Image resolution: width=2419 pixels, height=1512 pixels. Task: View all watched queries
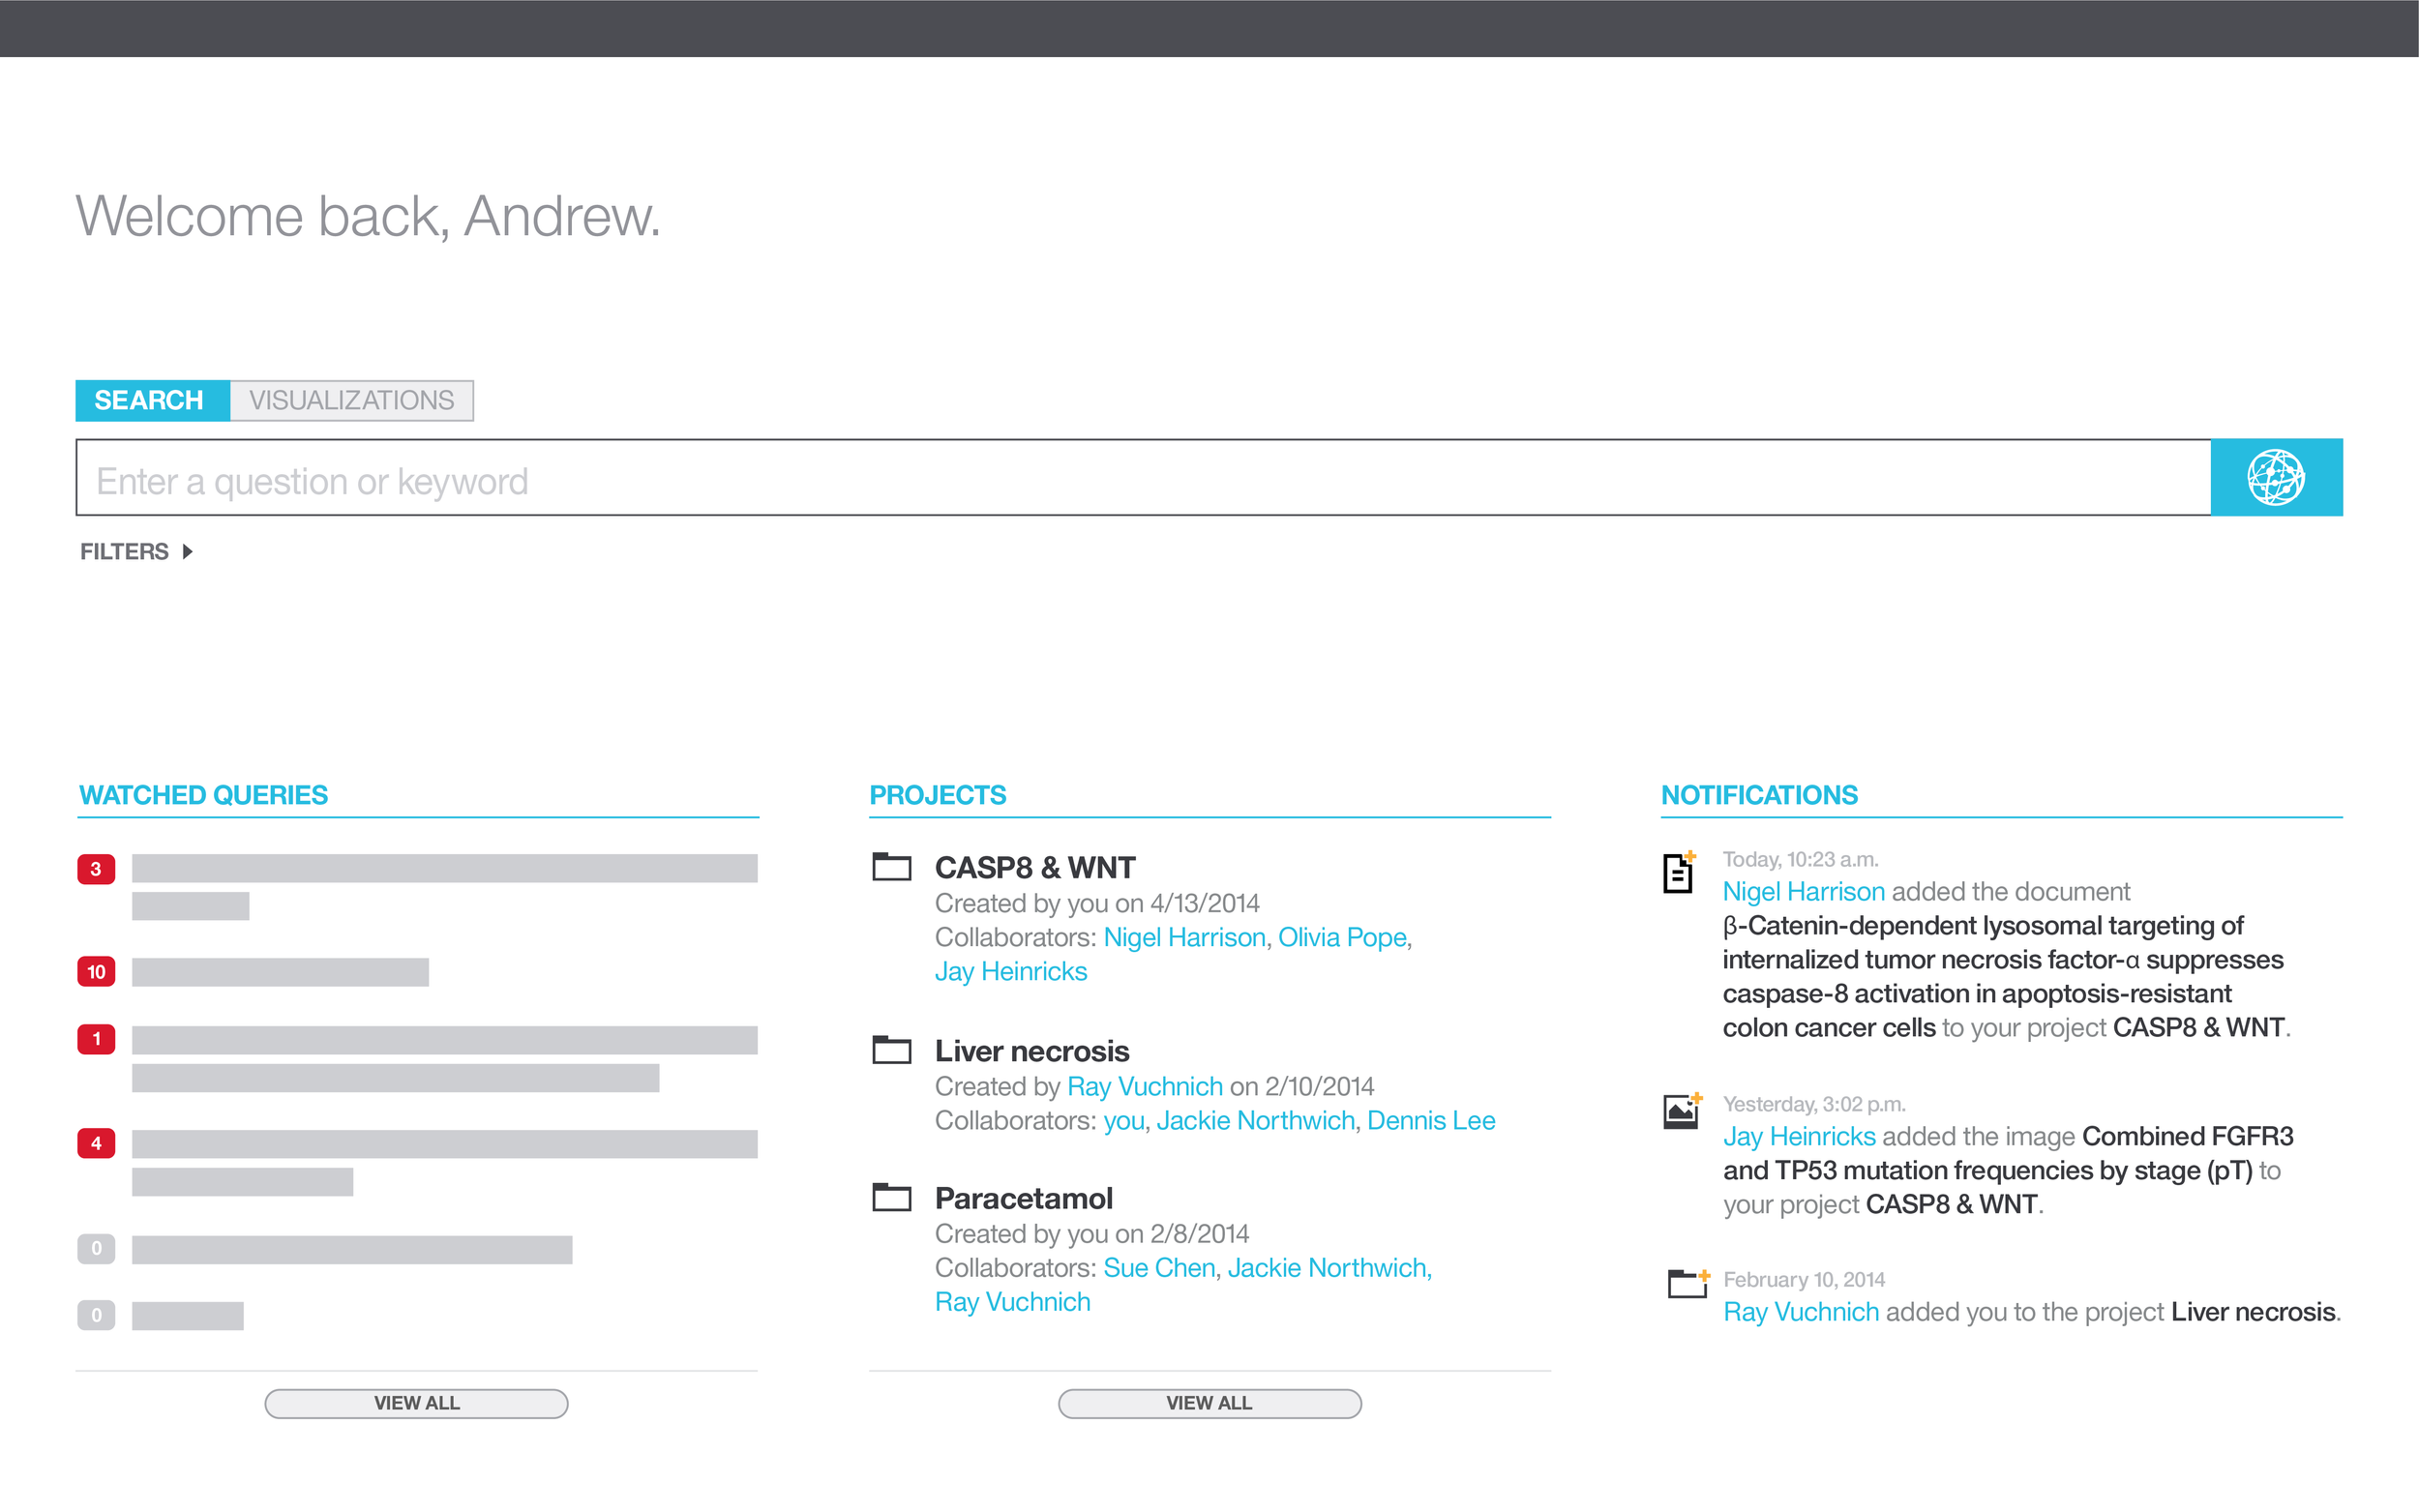pos(416,1402)
